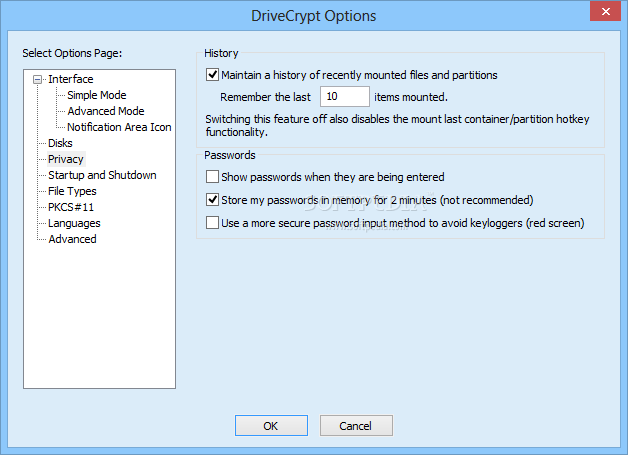
Task: Open the Languages options page
Action: point(74,223)
